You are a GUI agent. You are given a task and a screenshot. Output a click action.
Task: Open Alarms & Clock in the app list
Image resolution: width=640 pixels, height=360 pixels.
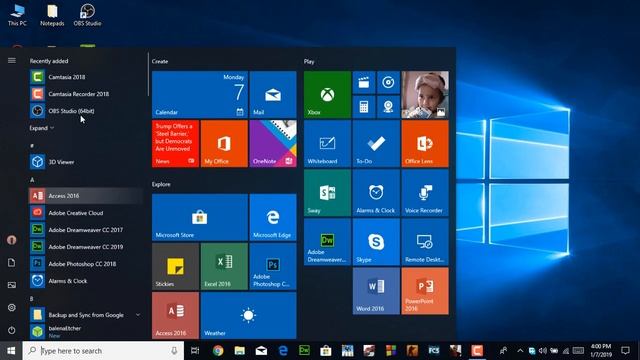pos(86,281)
